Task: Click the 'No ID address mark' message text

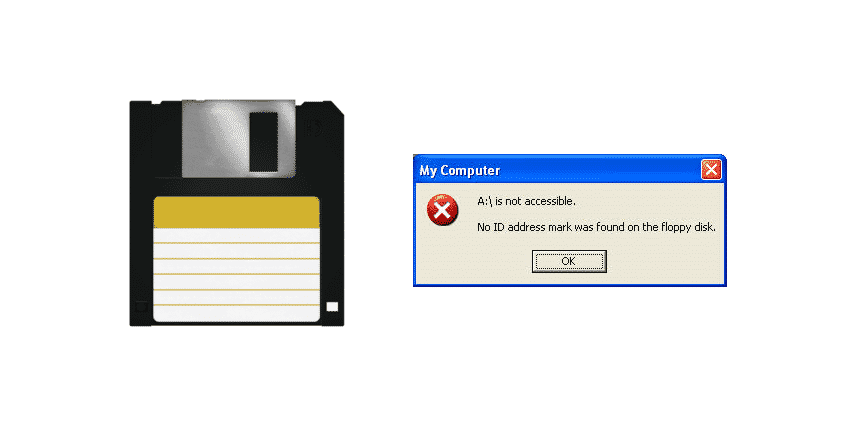Action: [x=597, y=227]
